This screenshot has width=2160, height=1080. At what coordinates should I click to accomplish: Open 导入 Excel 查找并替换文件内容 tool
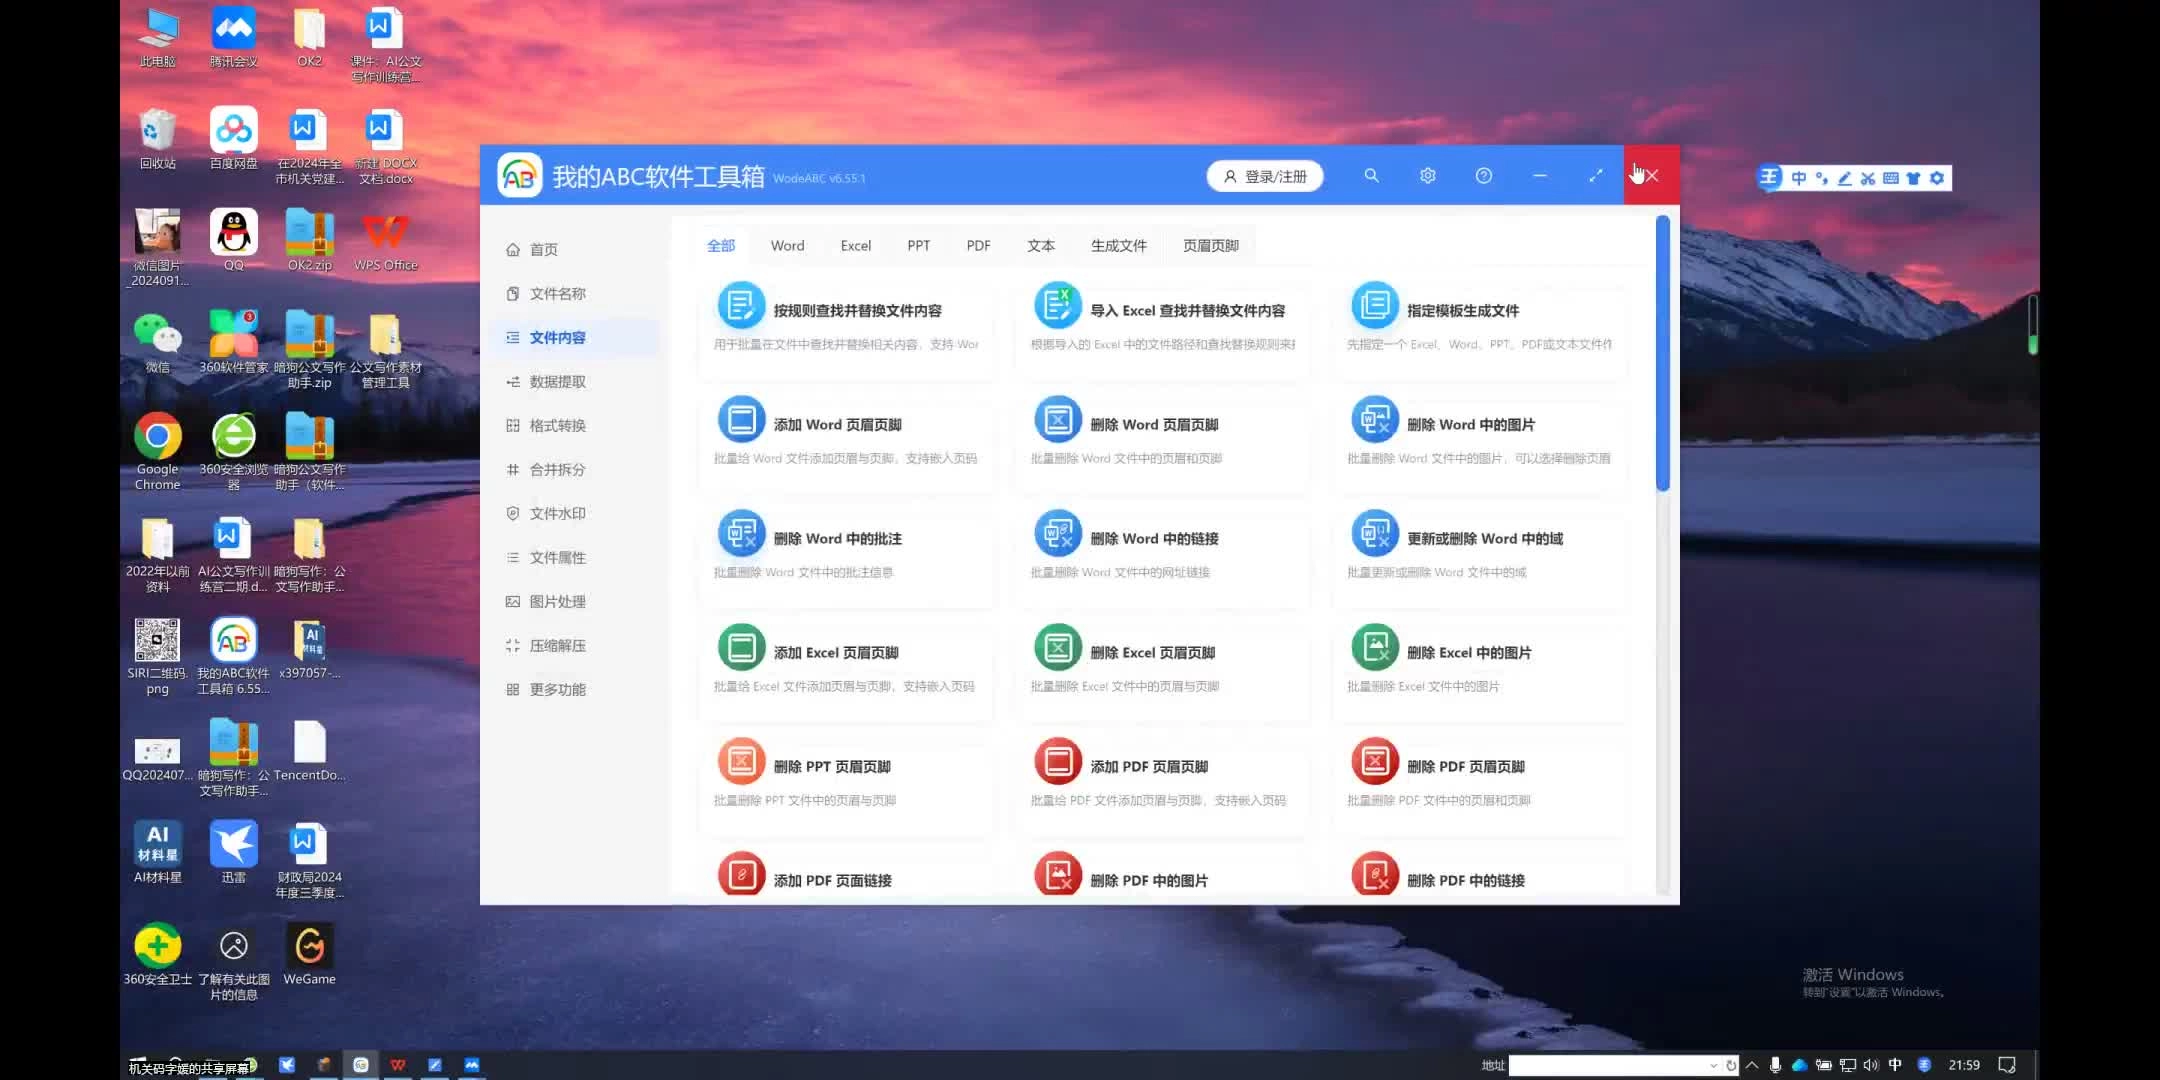click(x=1187, y=311)
